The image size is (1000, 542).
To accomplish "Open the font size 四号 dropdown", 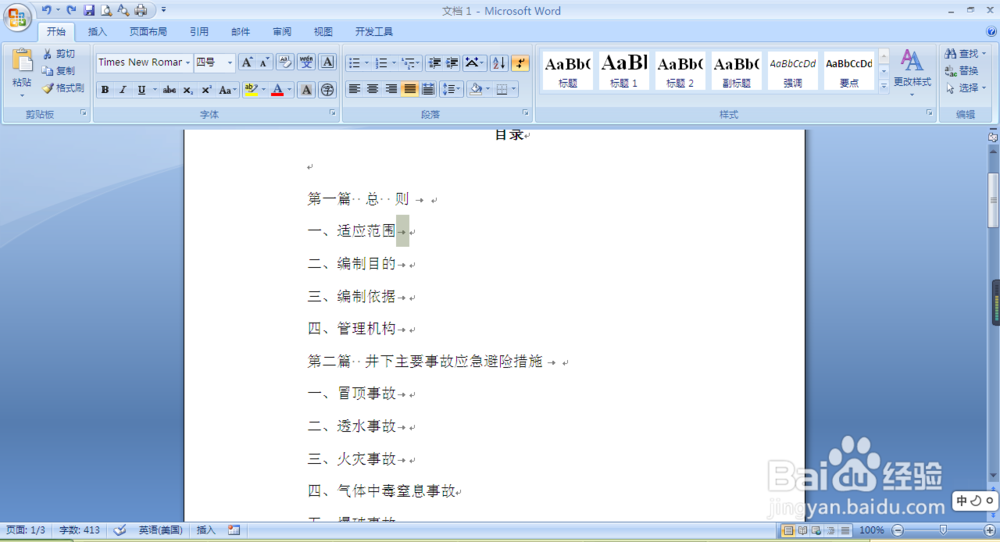I will (230, 62).
